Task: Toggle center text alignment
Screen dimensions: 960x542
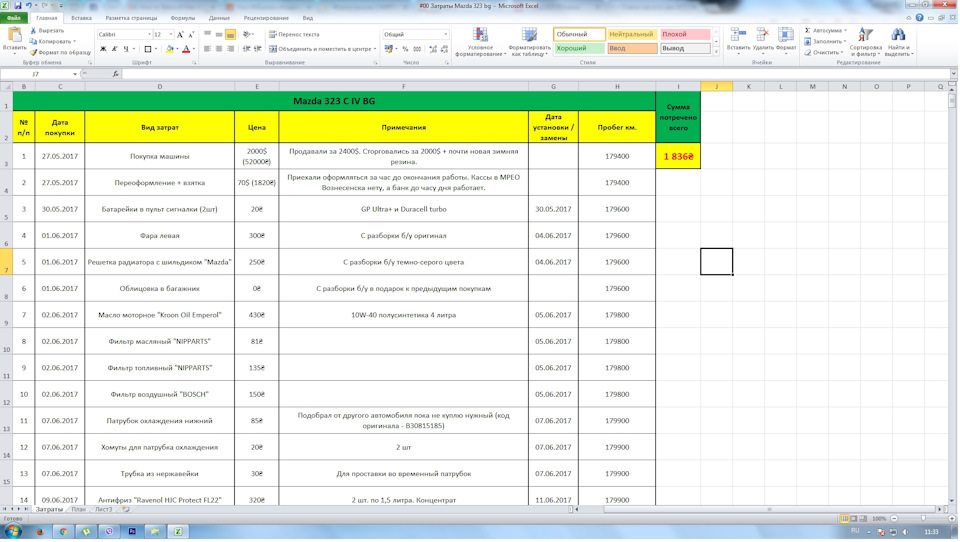Action: coord(219,49)
